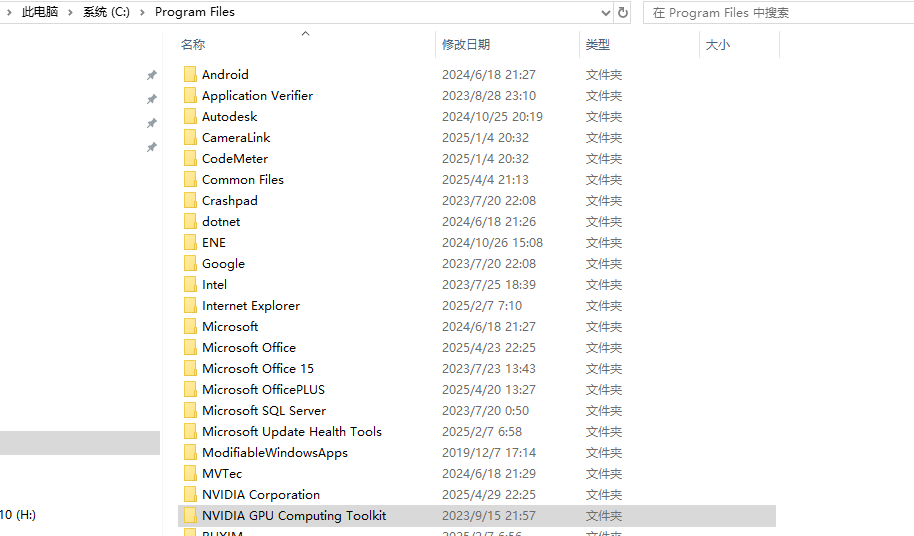Image resolution: width=914 pixels, height=536 pixels.
Task: Click the Autodesk folder icon
Action: click(x=190, y=116)
